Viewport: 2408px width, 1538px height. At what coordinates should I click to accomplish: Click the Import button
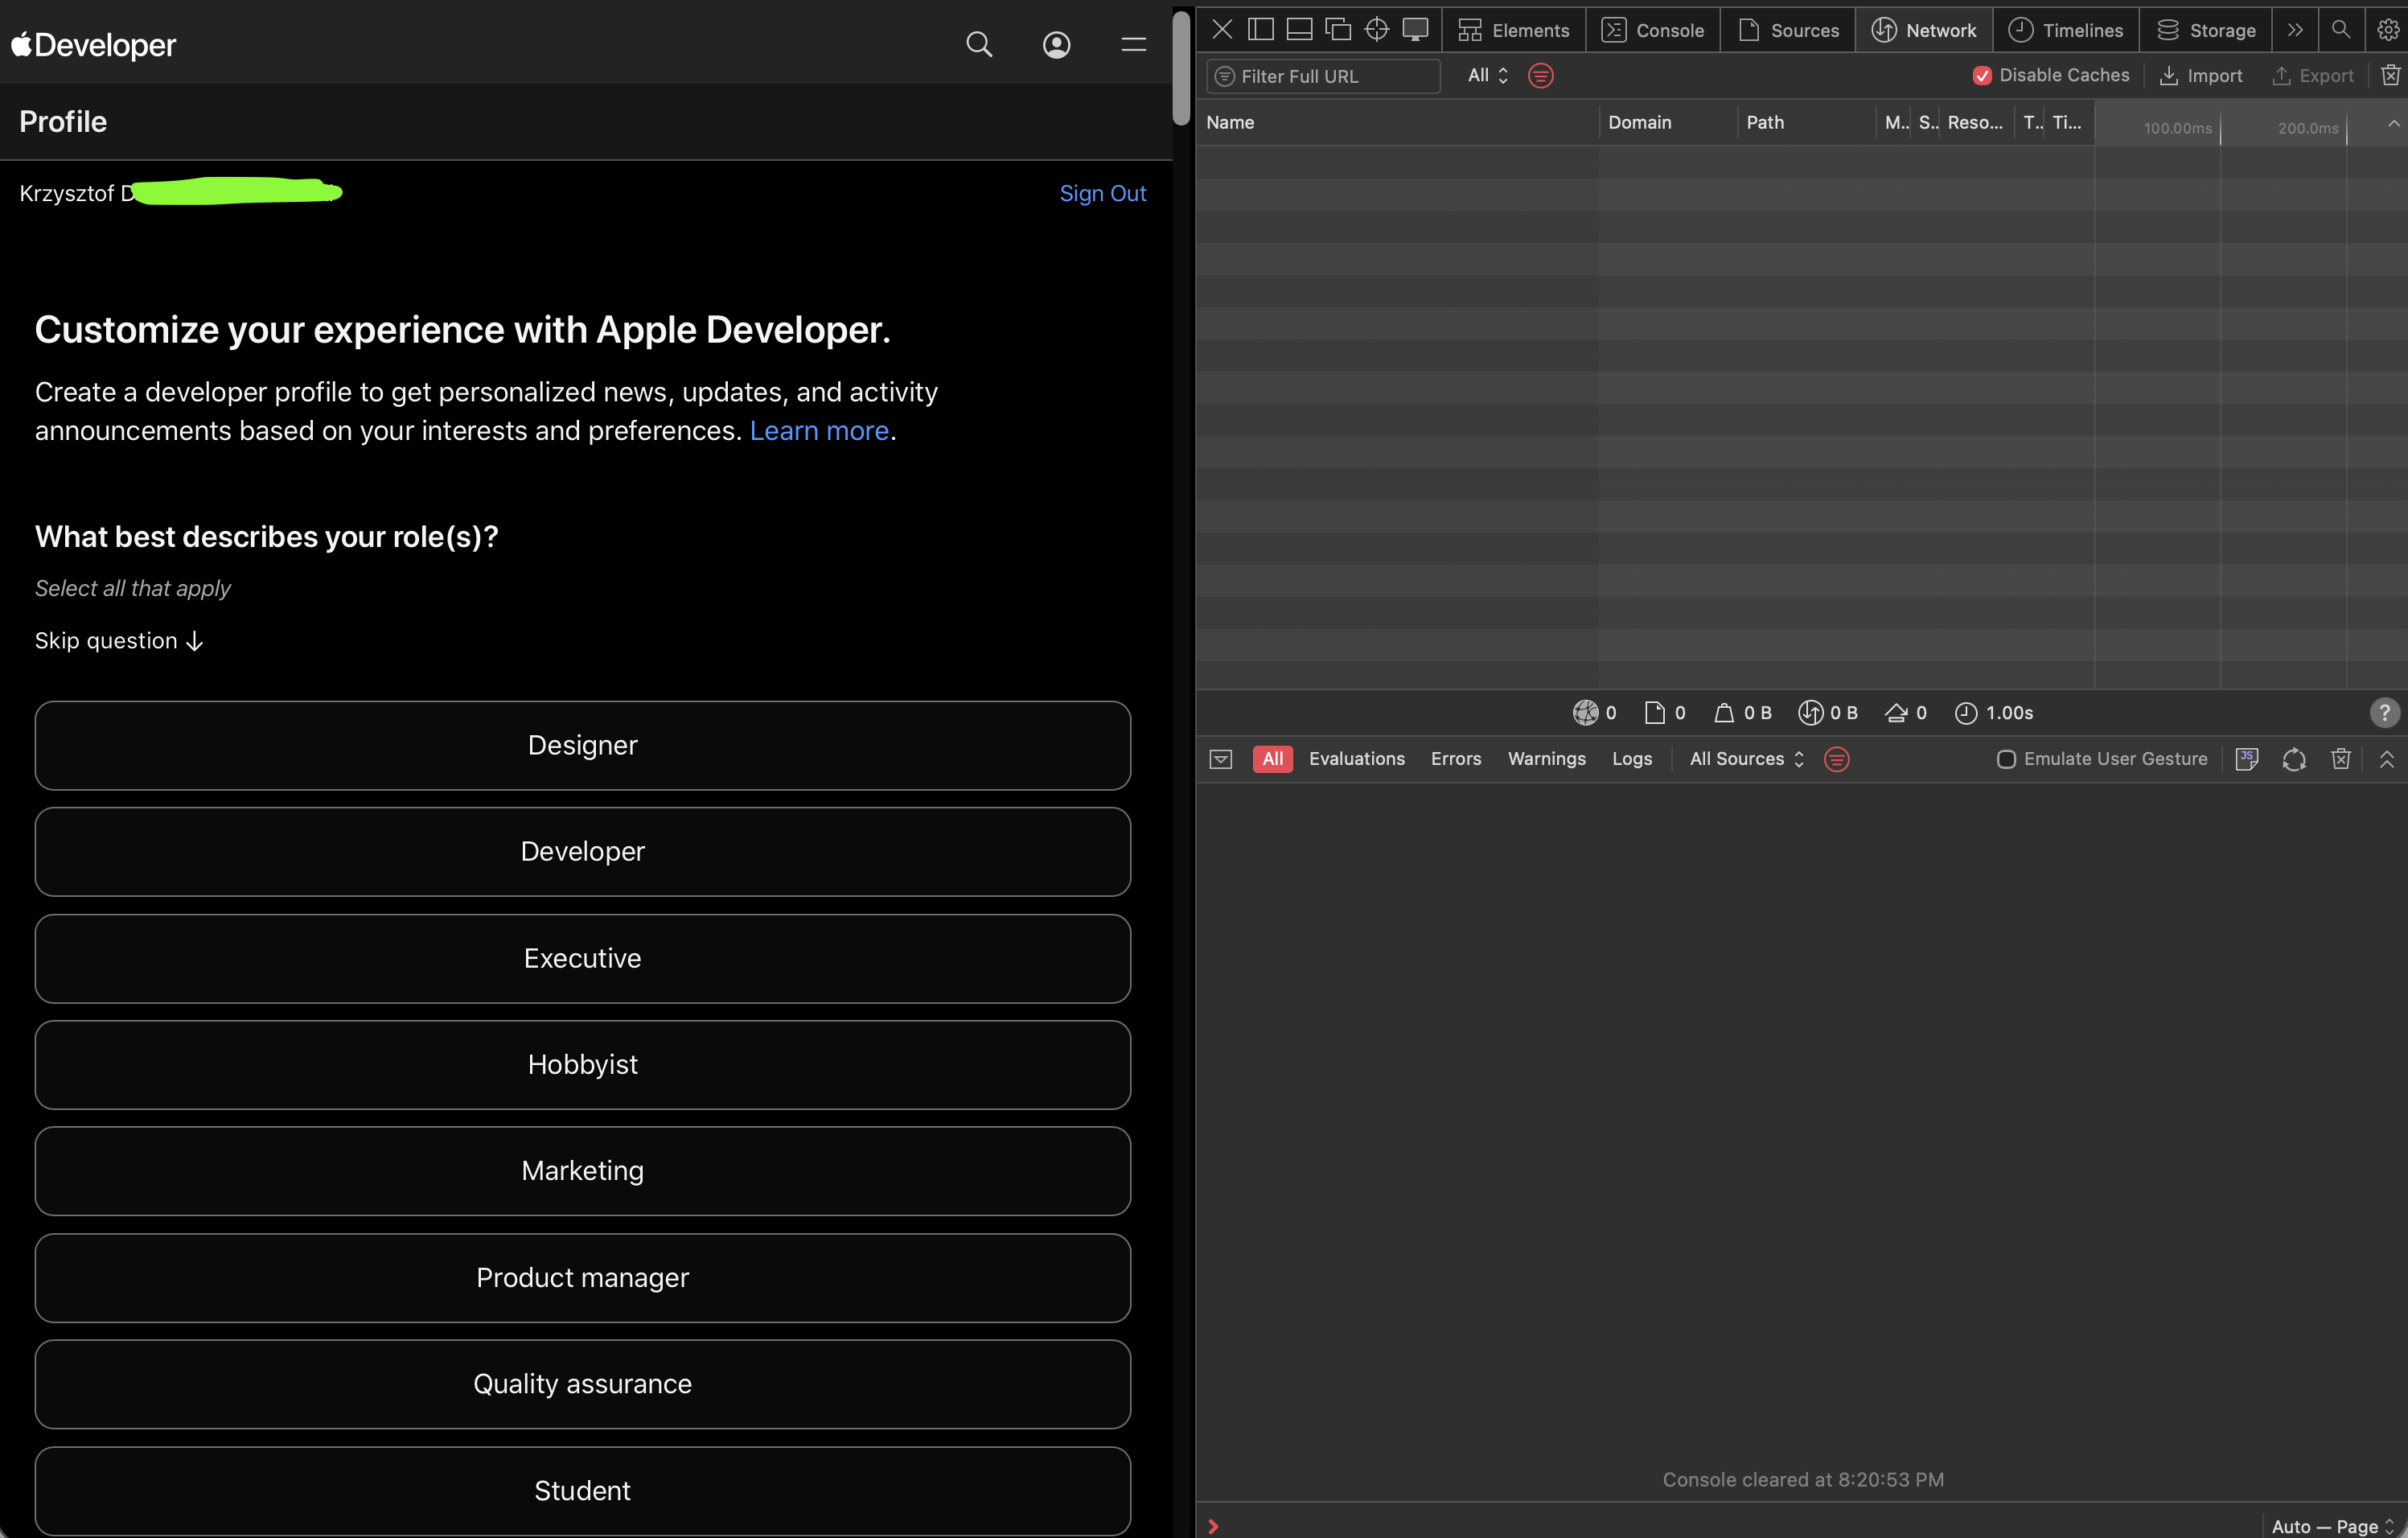(2201, 76)
